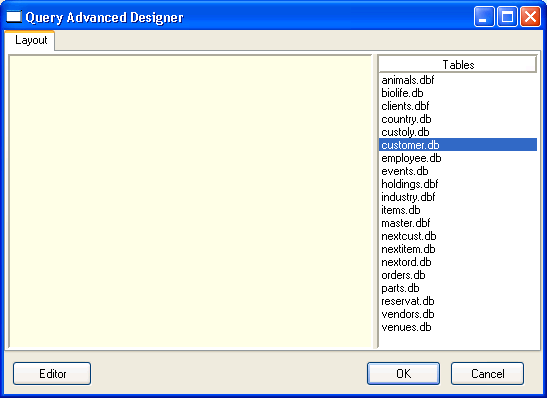Select animals.dbf in the Tables list
Image resolution: width=547 pixels, height=398 pixels.
click(x=458, y=80)
